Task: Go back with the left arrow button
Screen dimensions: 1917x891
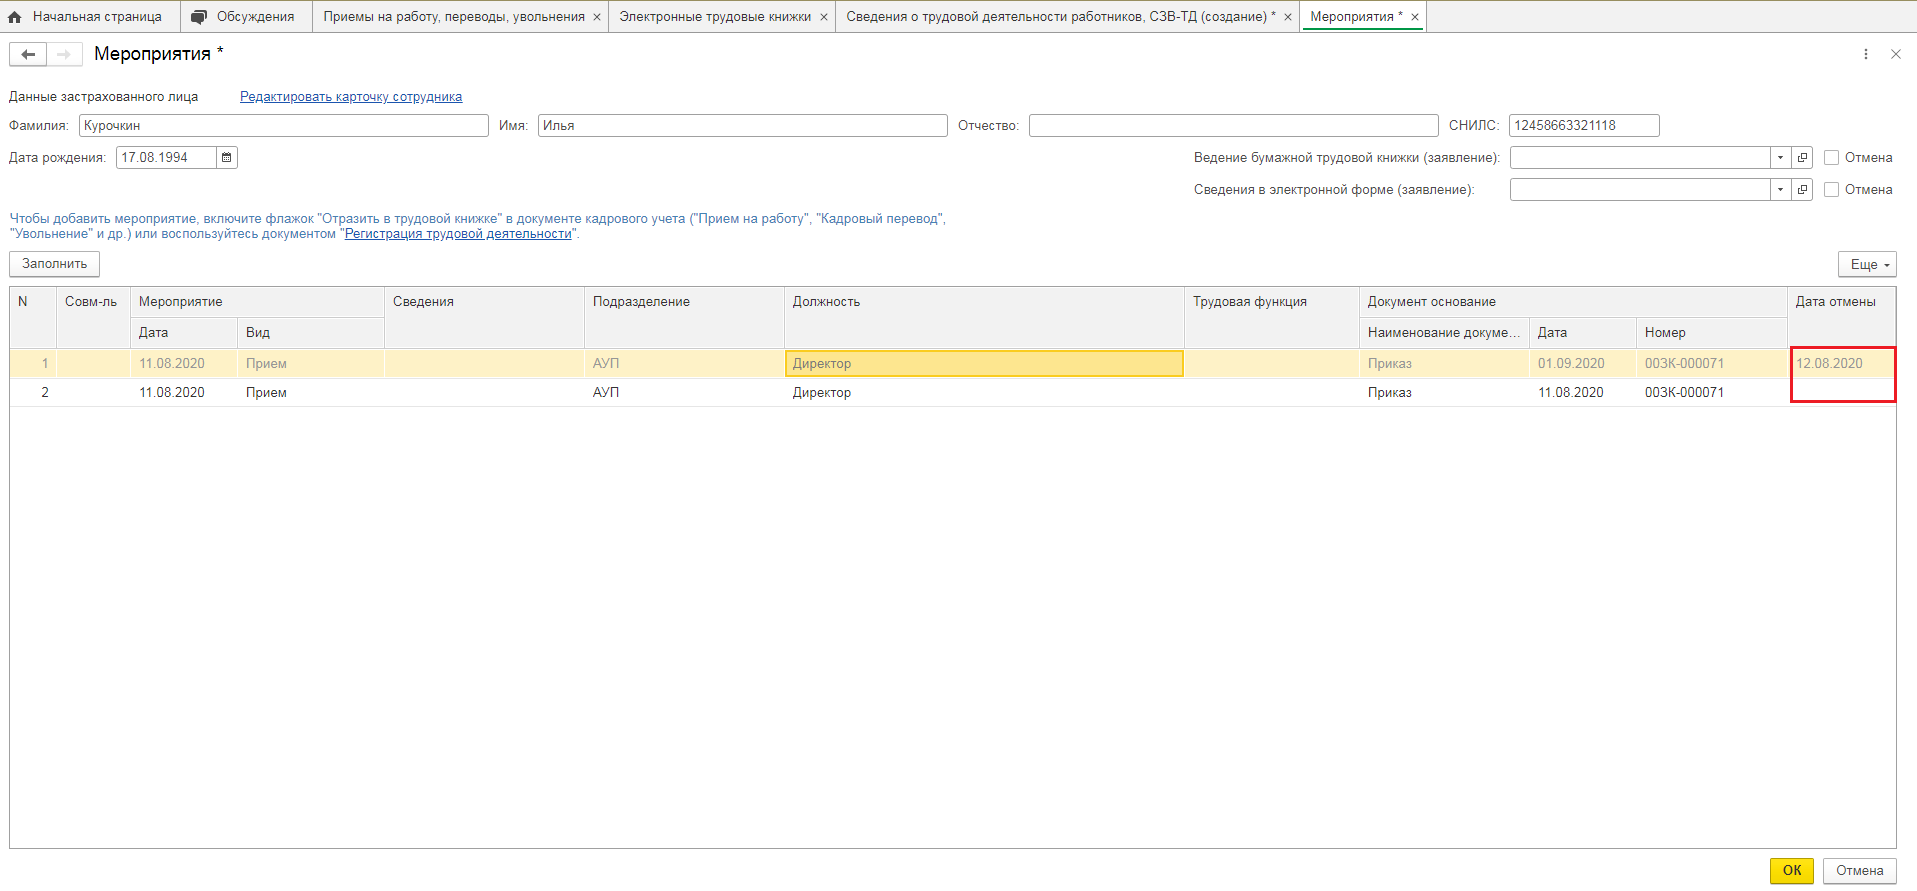Action: coord(28,54)
